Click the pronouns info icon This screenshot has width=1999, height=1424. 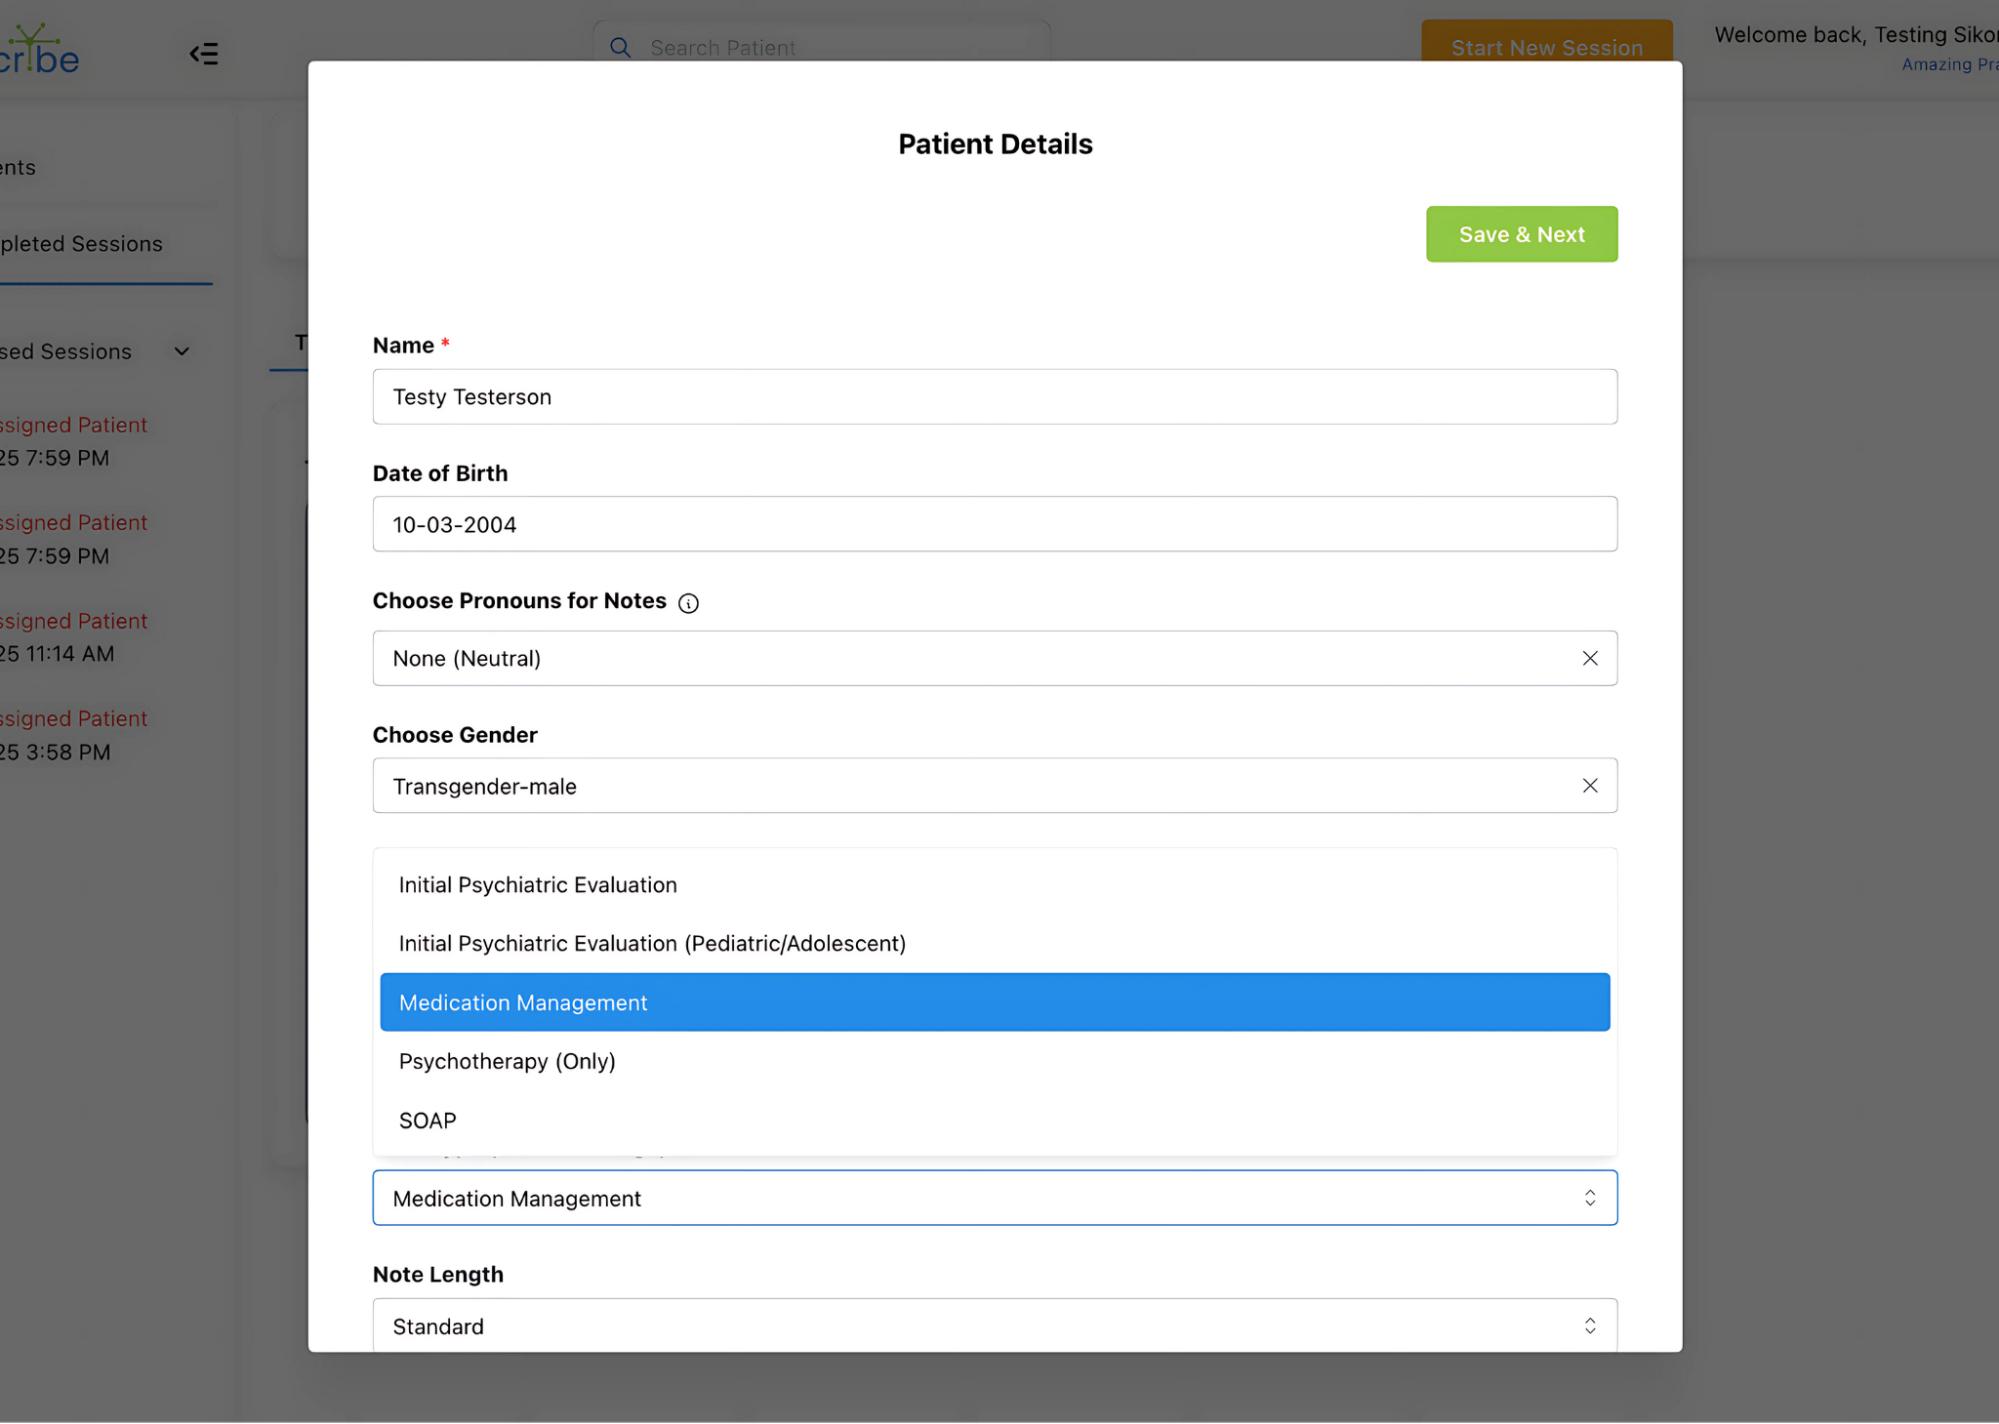pyautogui.click(x=688, y=603)
